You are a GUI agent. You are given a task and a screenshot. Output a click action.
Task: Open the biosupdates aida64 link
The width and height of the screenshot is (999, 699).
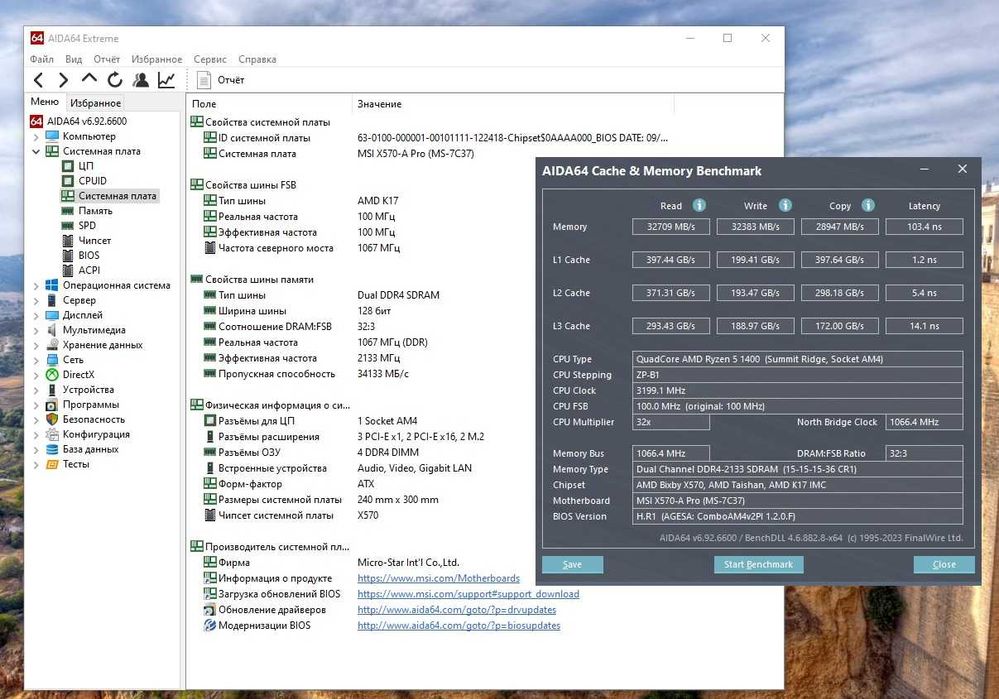459,626
